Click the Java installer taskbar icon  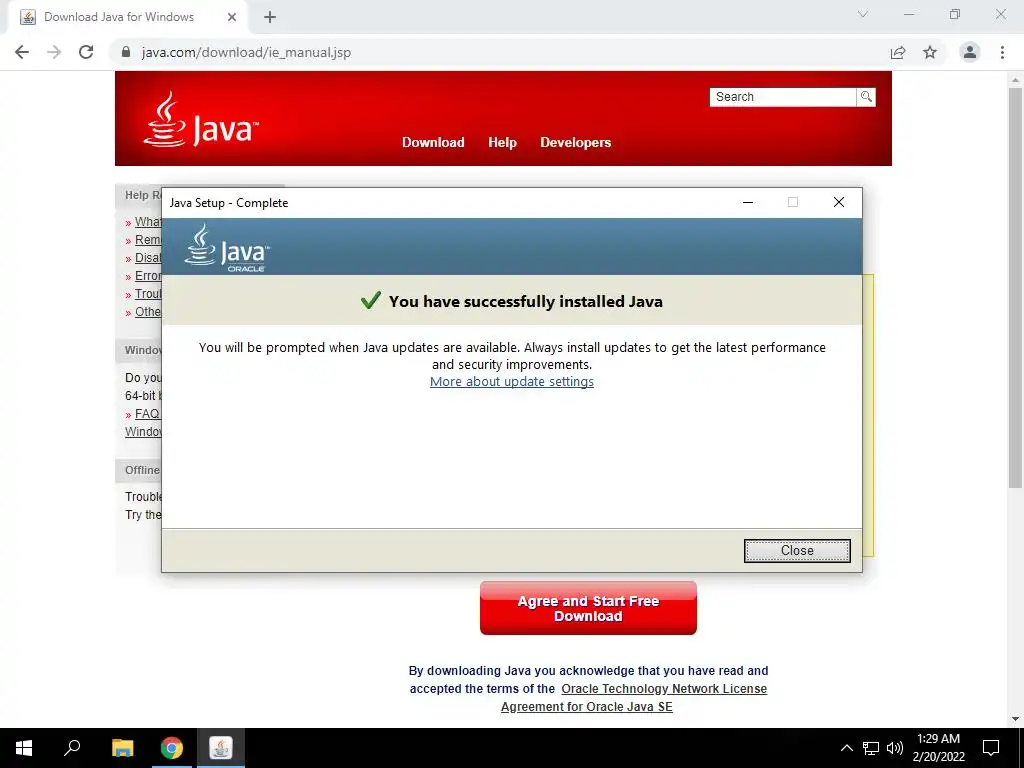point(221,748)
